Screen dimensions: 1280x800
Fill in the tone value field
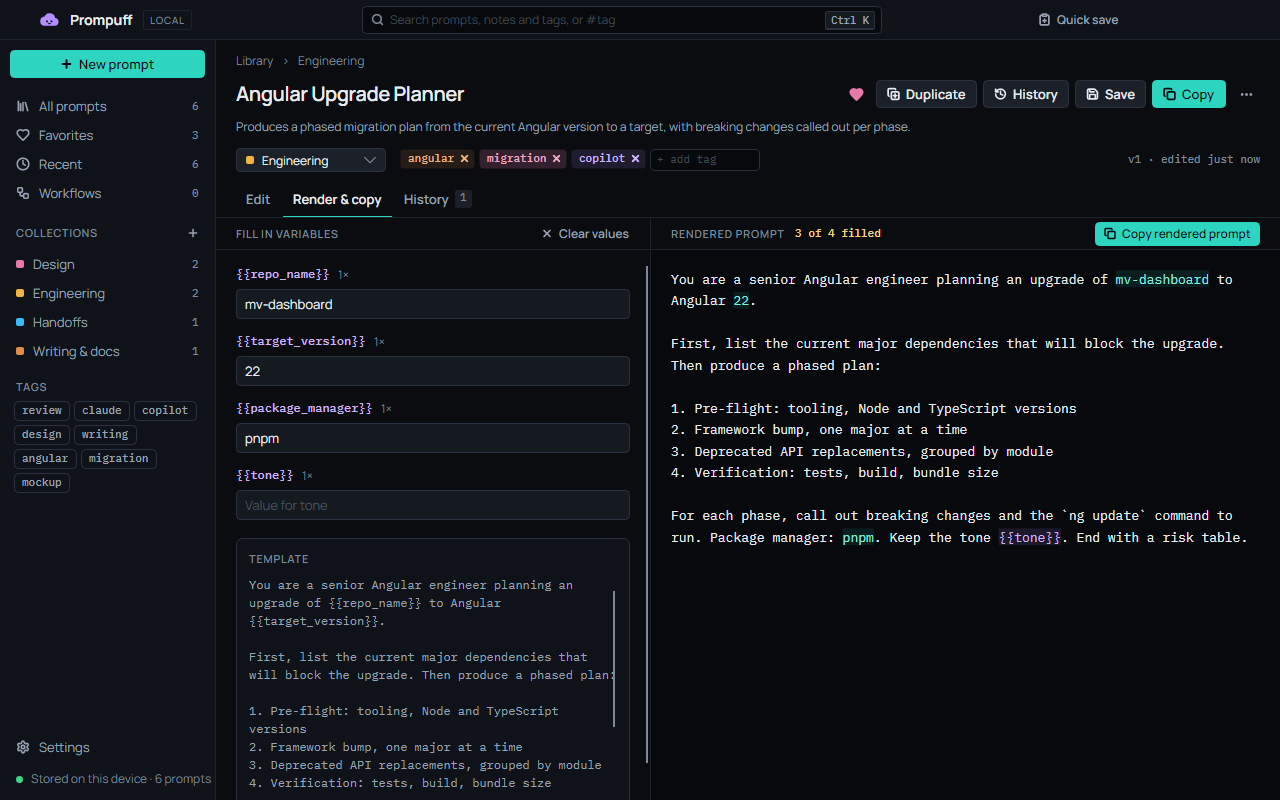[433, 505]
